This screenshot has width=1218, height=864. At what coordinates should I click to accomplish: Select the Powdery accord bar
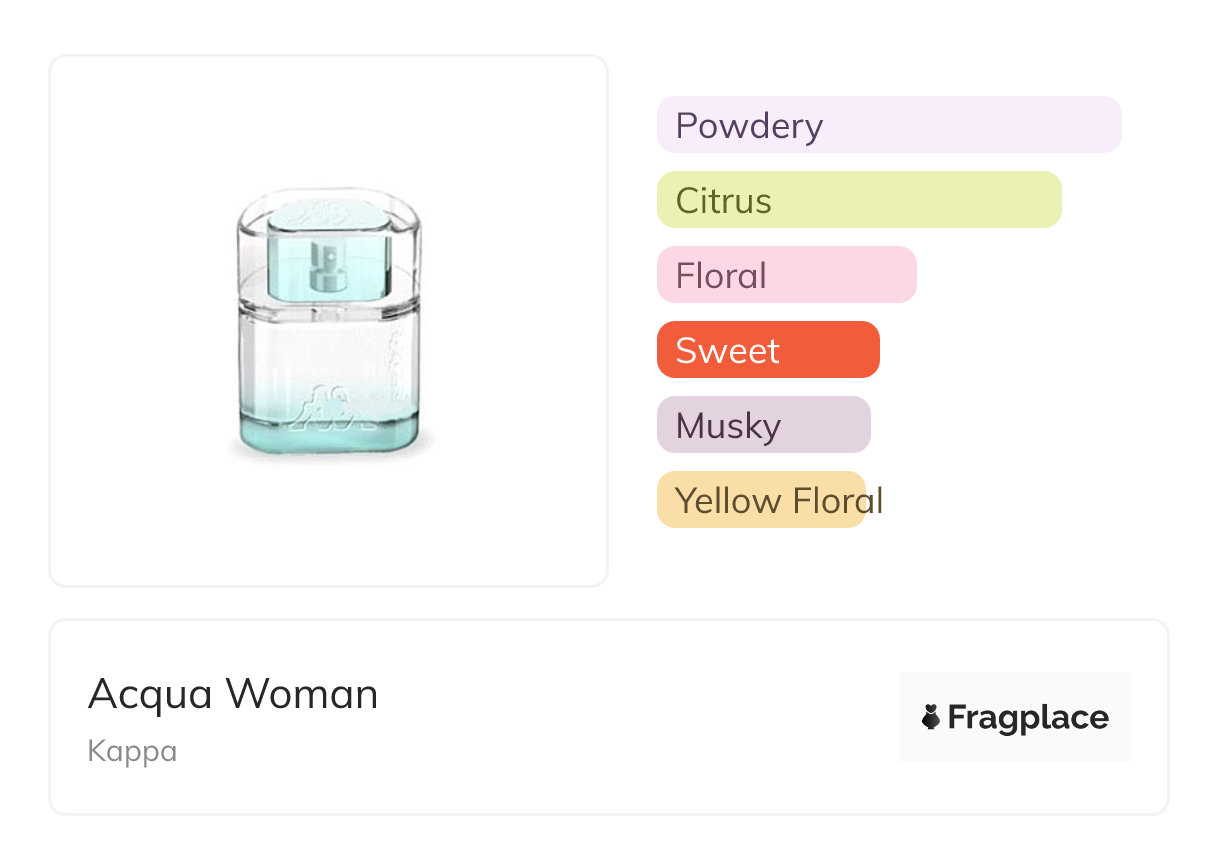[x=888, y=125]
